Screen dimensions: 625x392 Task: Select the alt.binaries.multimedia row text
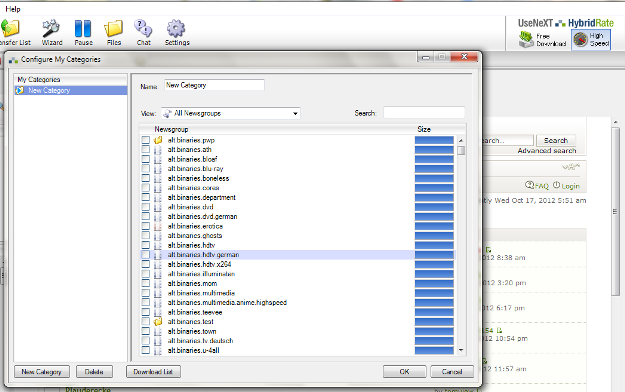coord(201,293)
